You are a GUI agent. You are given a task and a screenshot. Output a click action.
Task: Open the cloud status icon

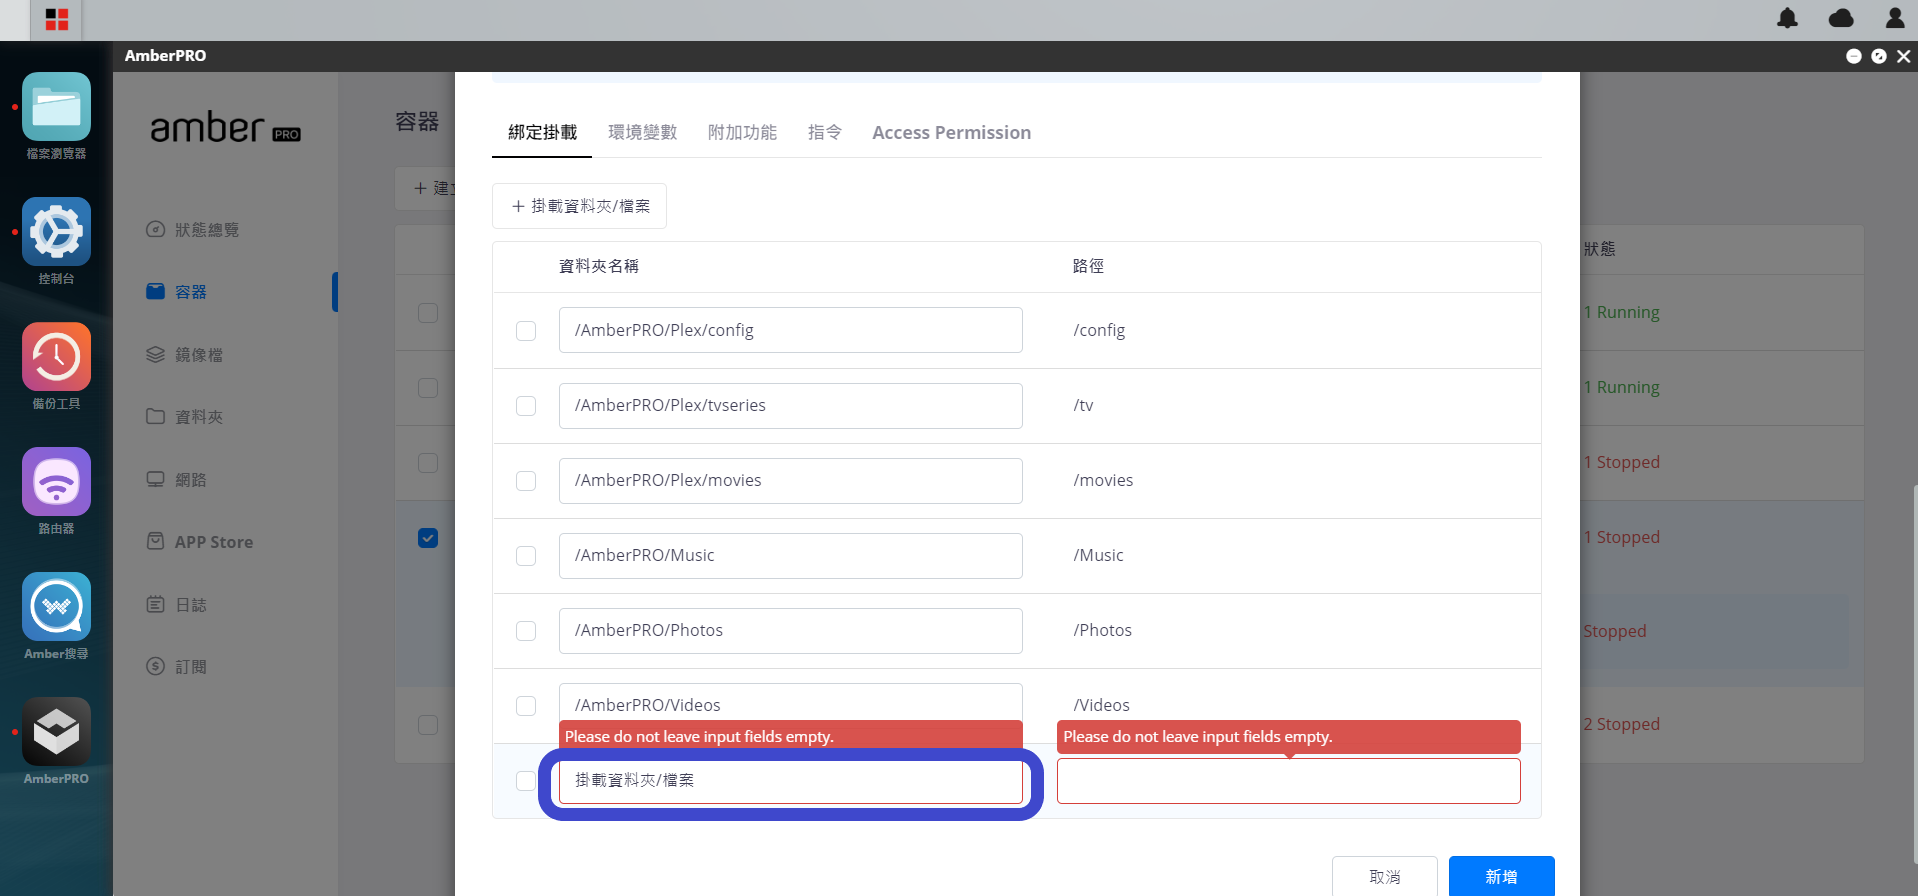(x=1841, y=18)
